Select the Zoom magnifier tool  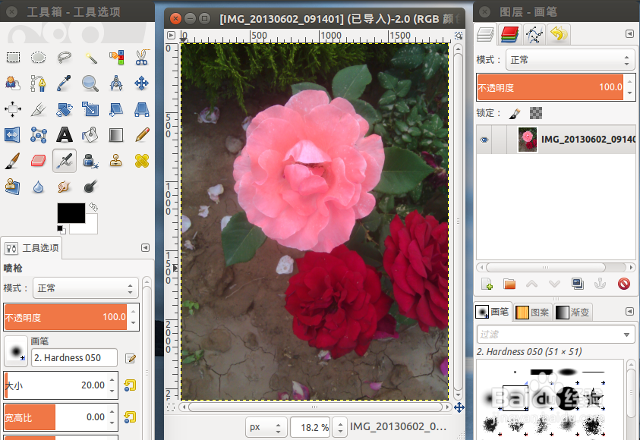tap(90, 83)
